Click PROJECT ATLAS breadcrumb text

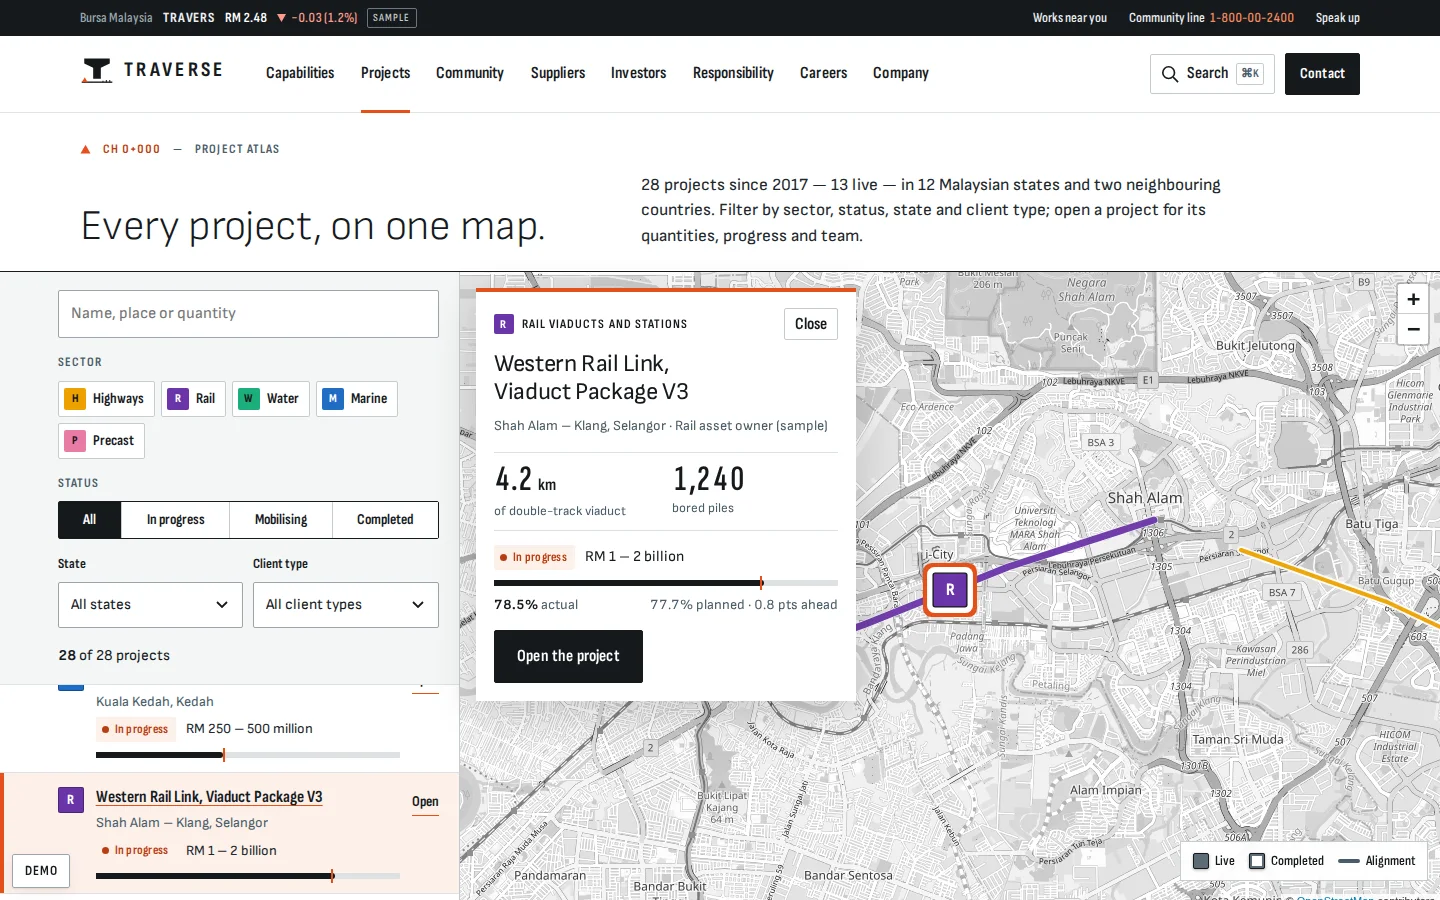pos(237,149)
